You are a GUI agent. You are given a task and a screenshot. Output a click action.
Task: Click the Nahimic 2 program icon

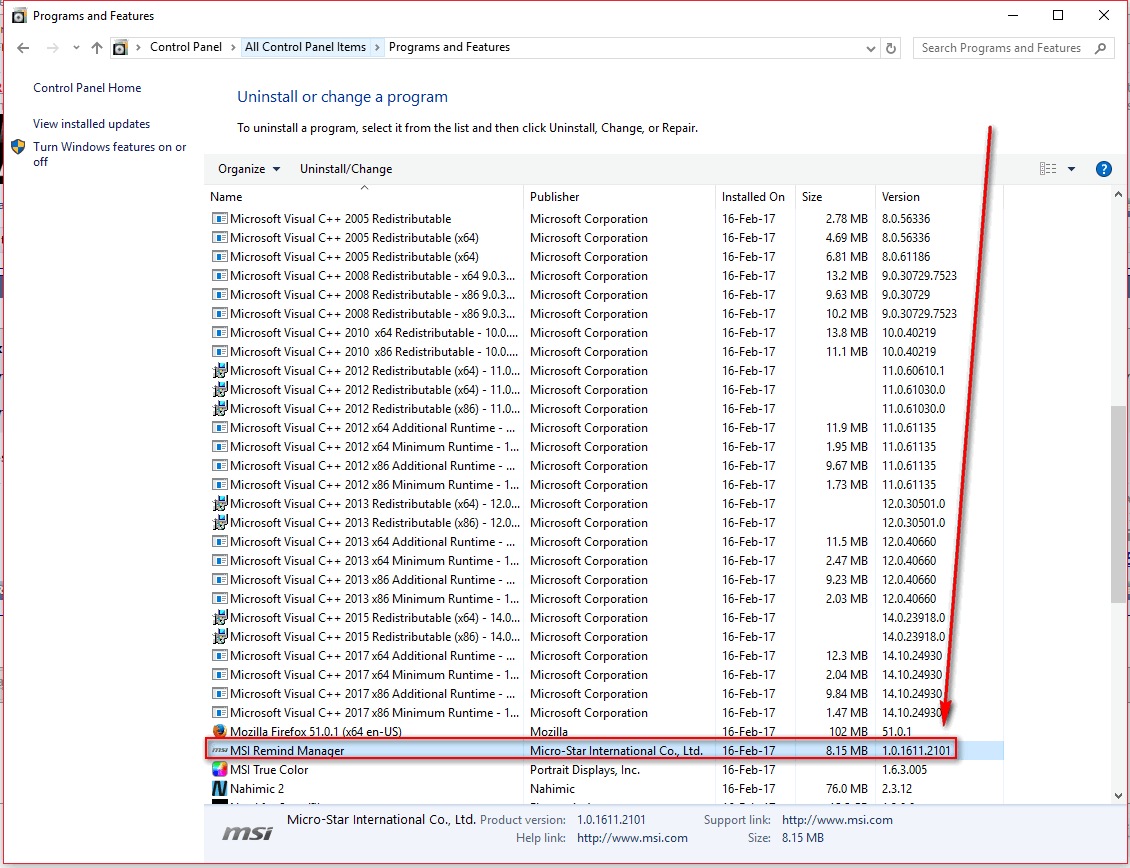tap(220, 789)
